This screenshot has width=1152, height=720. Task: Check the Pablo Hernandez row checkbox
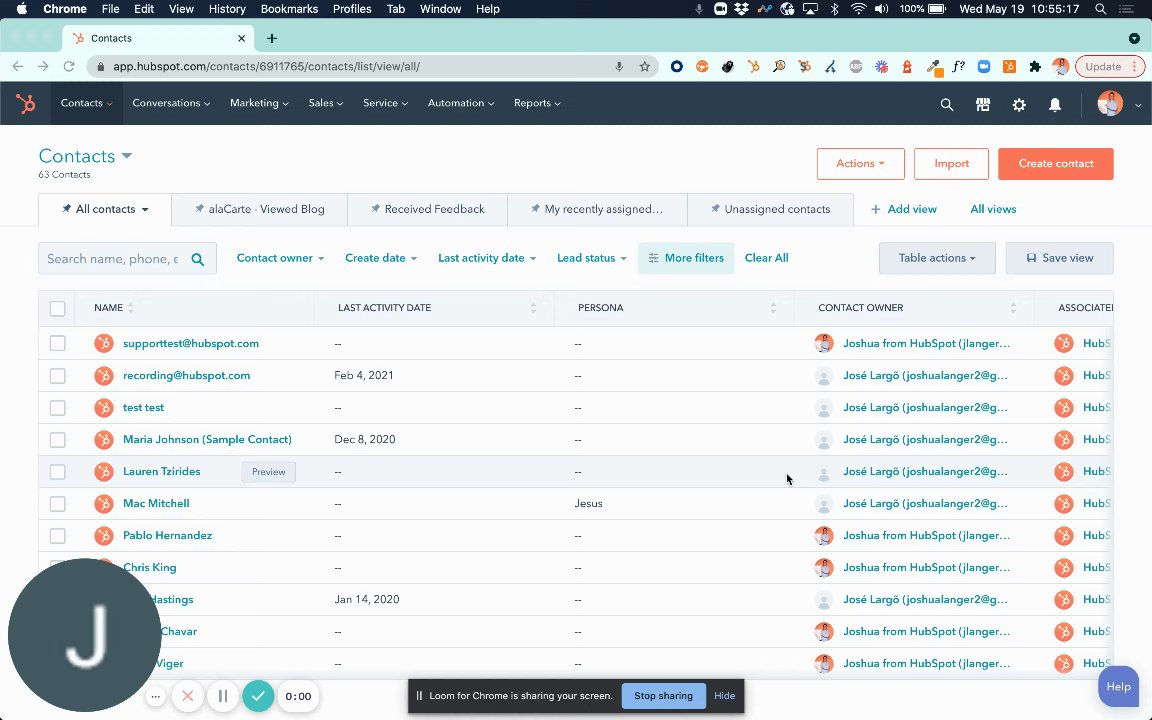coord(57,536)
